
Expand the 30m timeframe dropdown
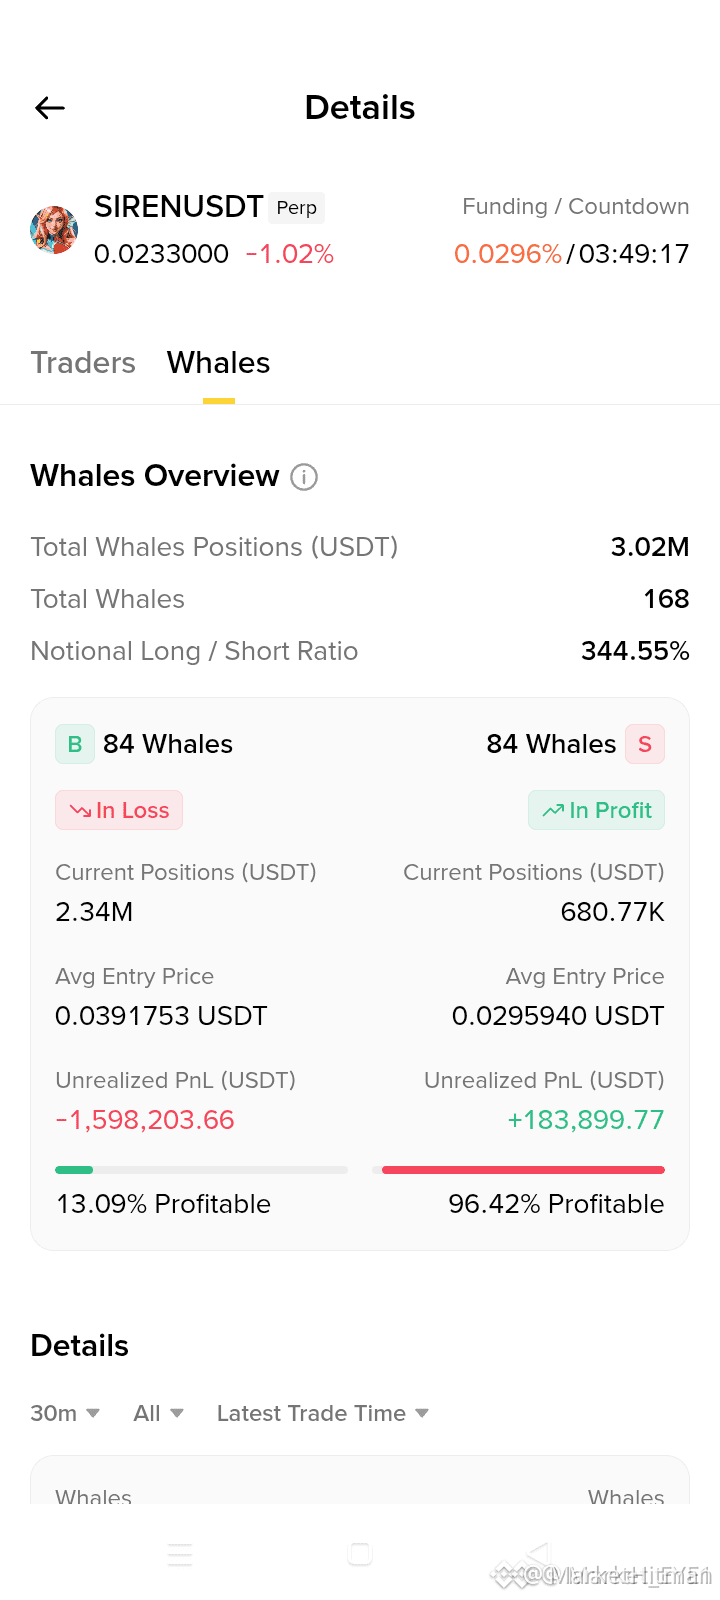point(65,1413)
